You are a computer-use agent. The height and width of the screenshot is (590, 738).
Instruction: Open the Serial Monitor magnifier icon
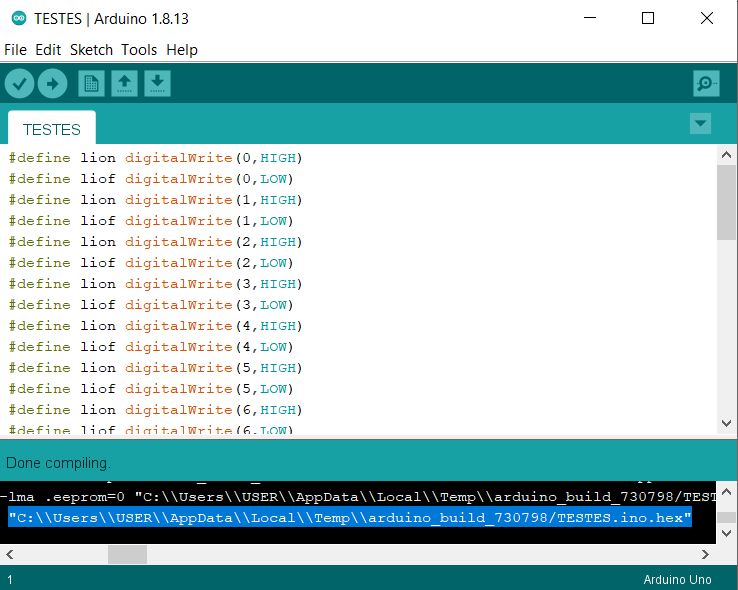click(x=706, y=84)
